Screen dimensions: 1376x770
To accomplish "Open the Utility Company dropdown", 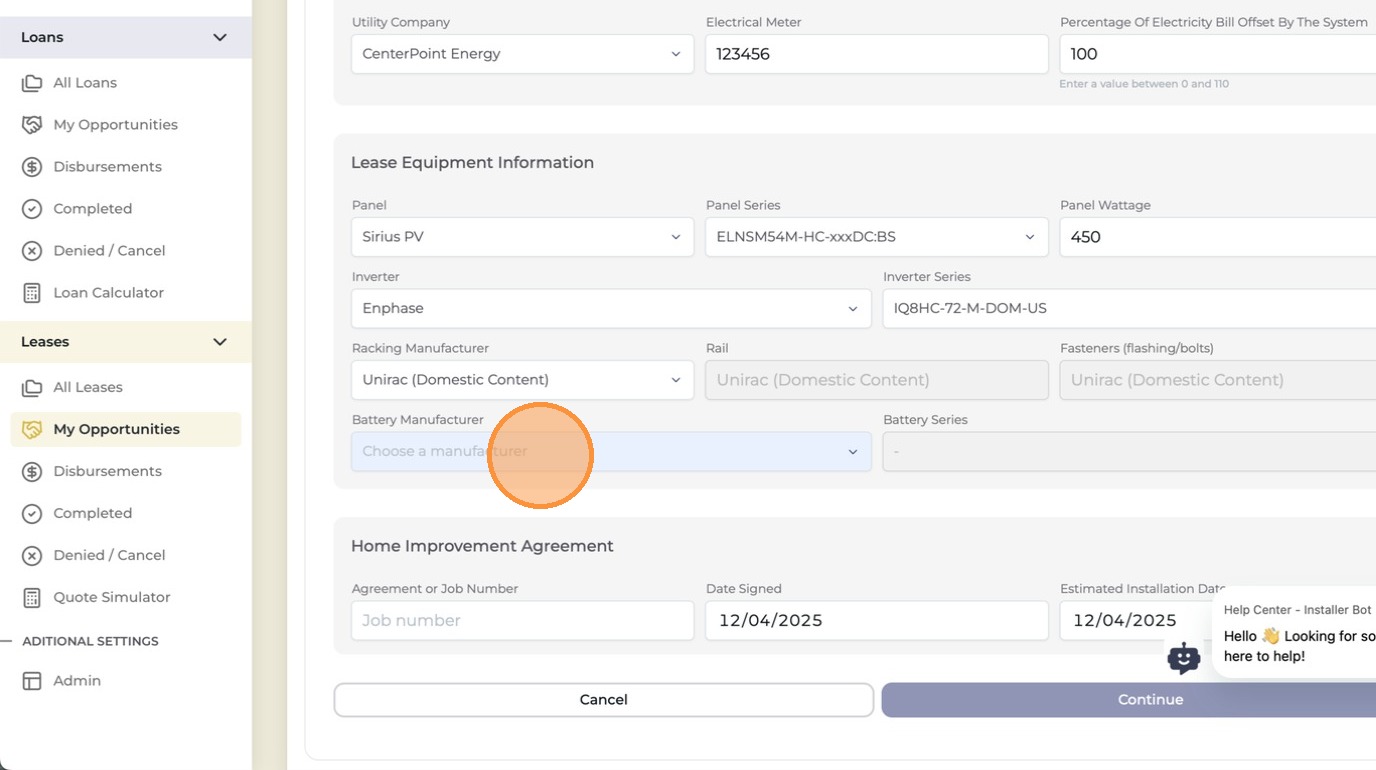I will click(x=522, y=54).
